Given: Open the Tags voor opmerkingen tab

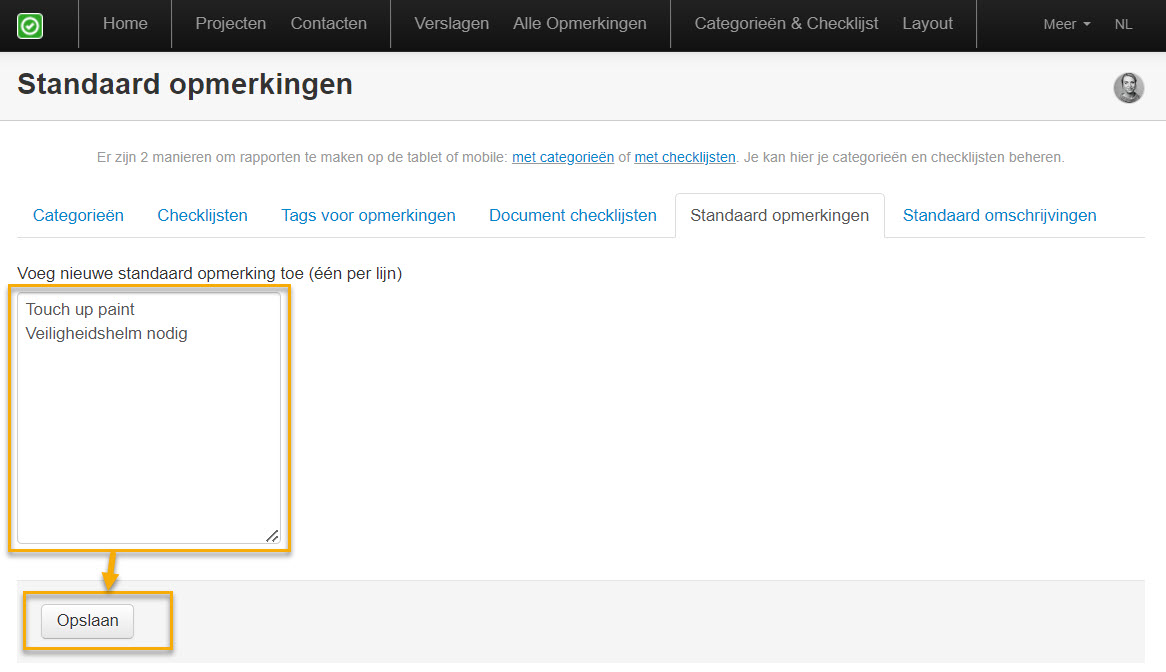Looking at the screenshot, I should 368,216.
